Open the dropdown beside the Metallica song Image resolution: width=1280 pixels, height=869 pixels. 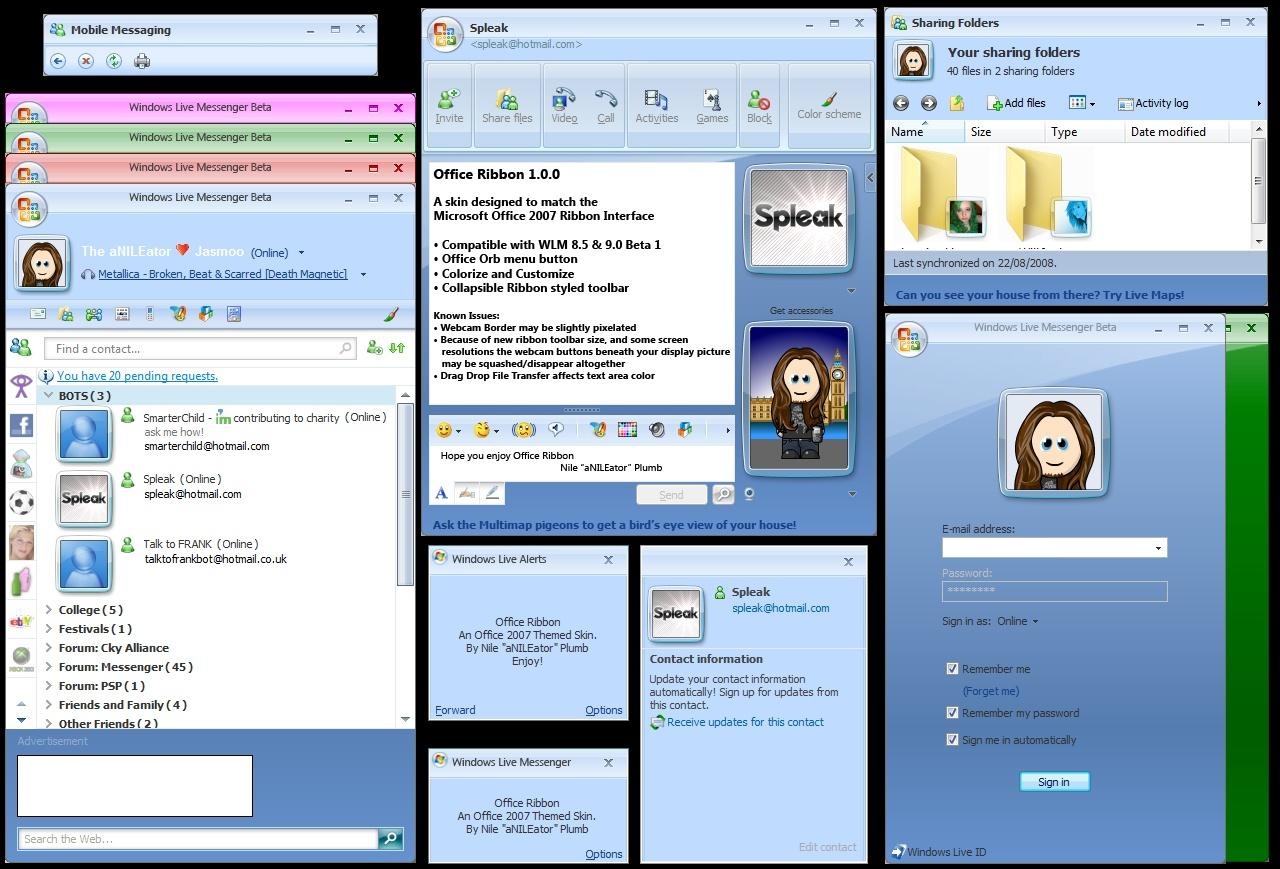363,274
